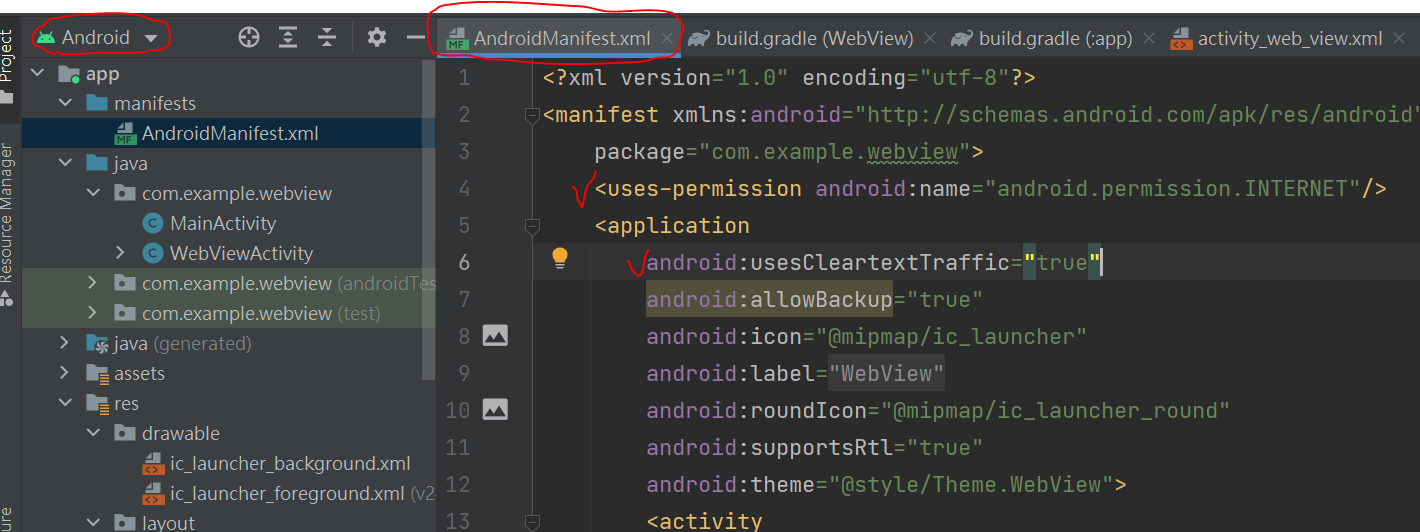Collapse the layout folder
Screen dimensions: 1420x532
(94, 522)
